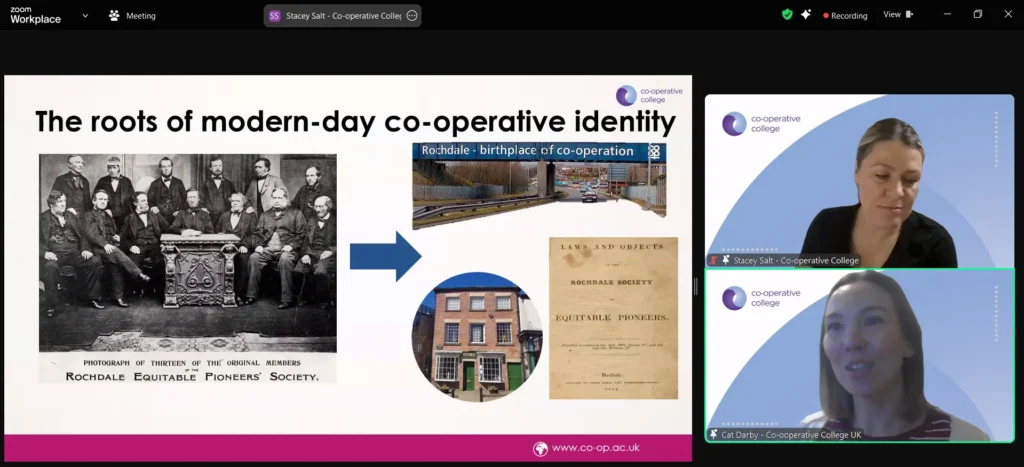1024x467 pixels.
Task: Toggle the pin icon on Stacey Salt's video
Action: [x=724, y=260]
